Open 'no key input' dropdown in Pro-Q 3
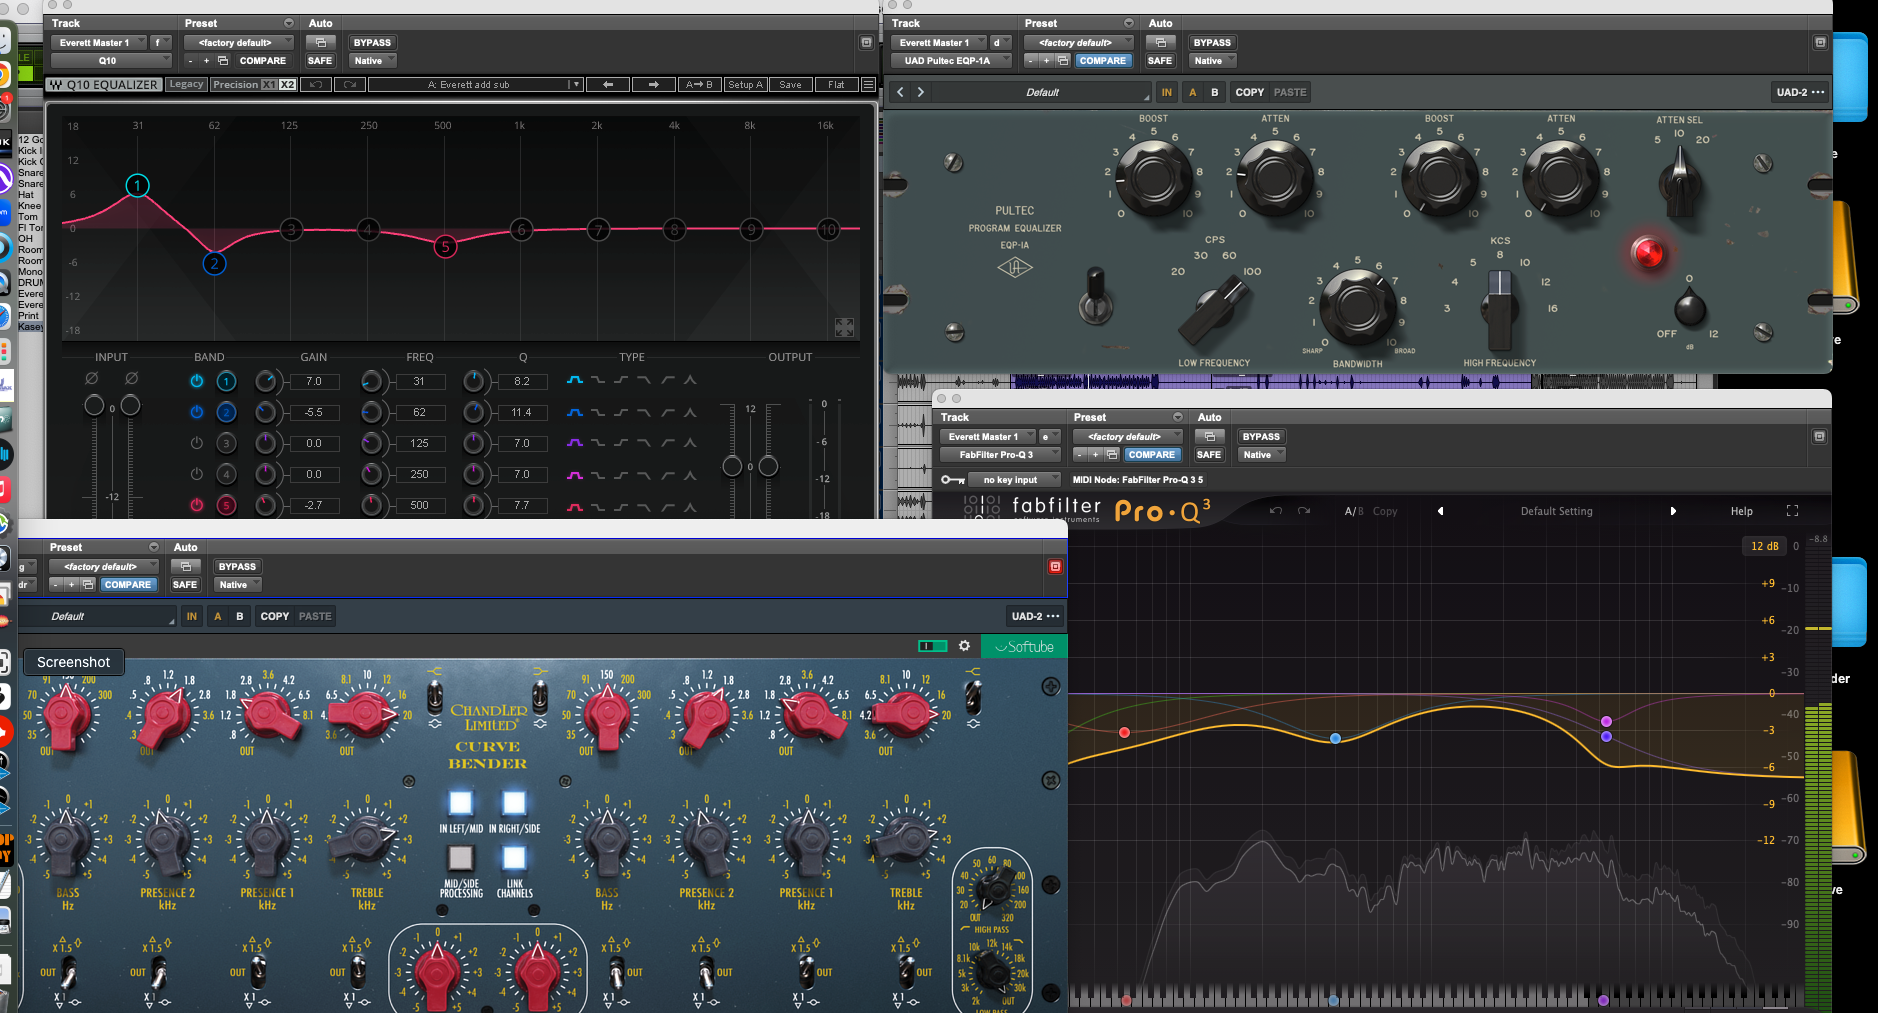This screenshot has height=1013, width=1878. [1015, 480]
